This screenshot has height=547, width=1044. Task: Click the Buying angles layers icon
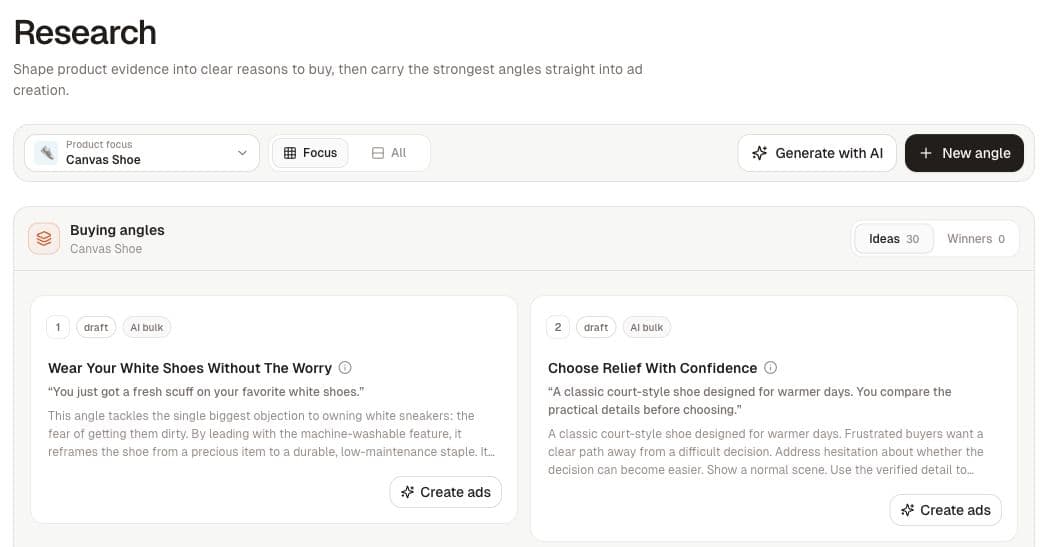[44, 238]
